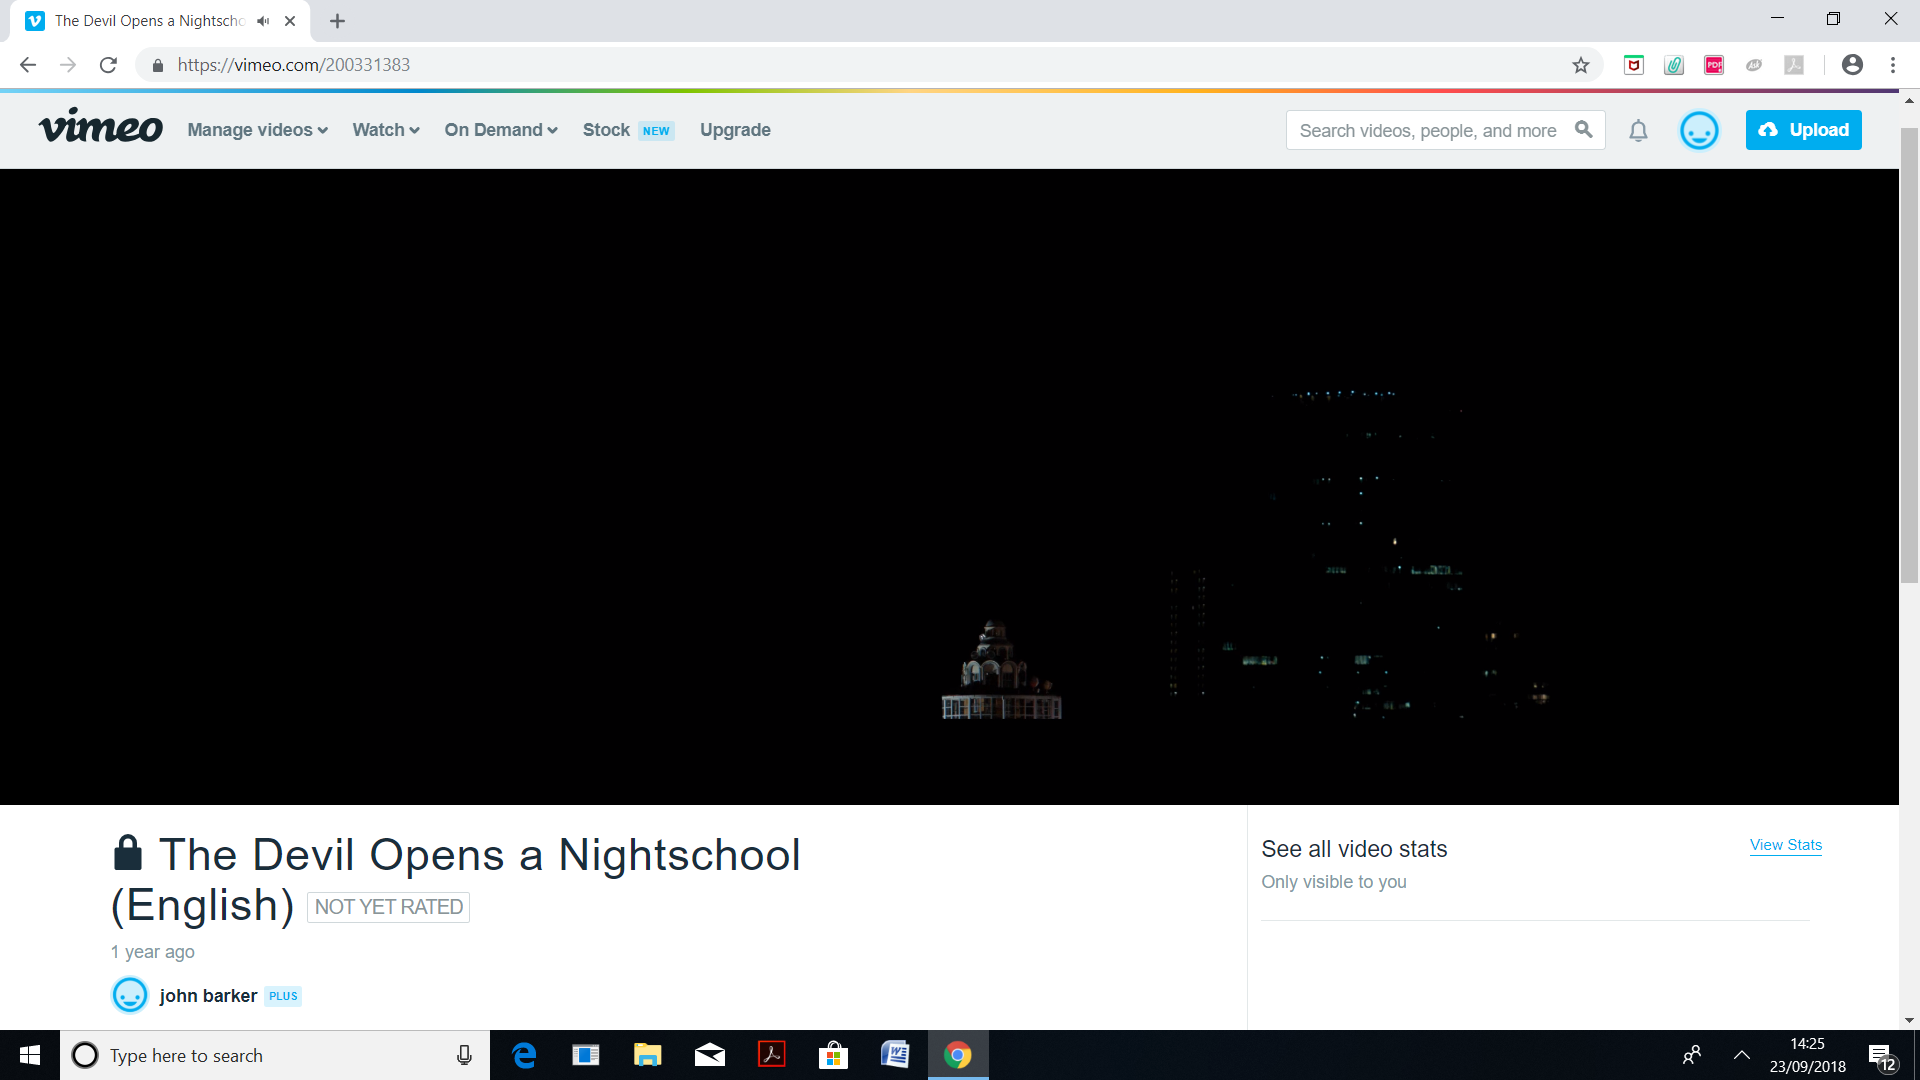Open Mail app from taskbar
Viewport: 1920px width, 1080px height.
(710, 1055)
